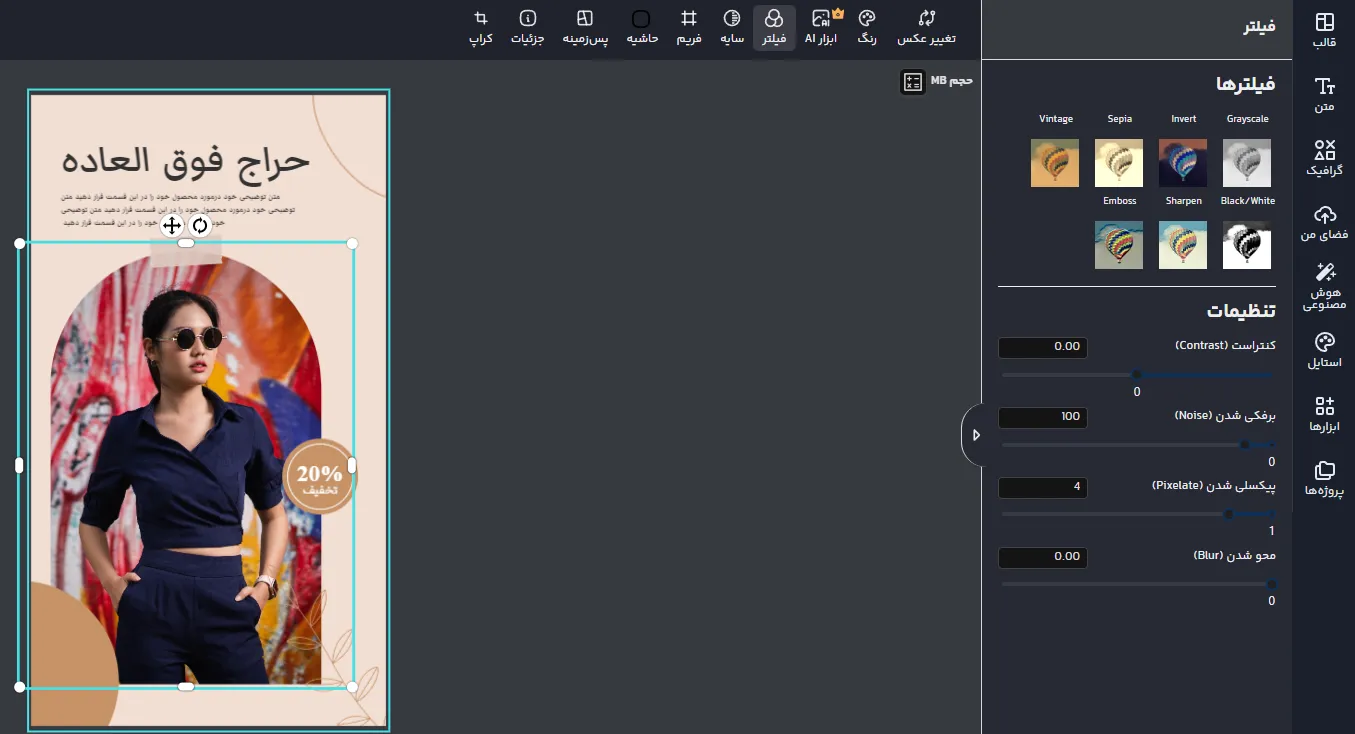
Task: Apply the Emboss filter thumbnail
Action: pos(1119,245)
